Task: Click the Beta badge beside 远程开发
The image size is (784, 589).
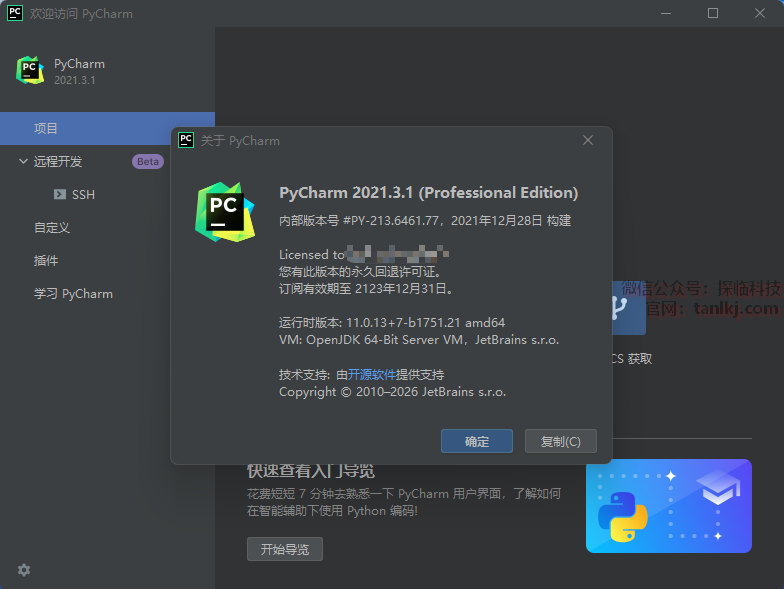Action: coord(148,161)
